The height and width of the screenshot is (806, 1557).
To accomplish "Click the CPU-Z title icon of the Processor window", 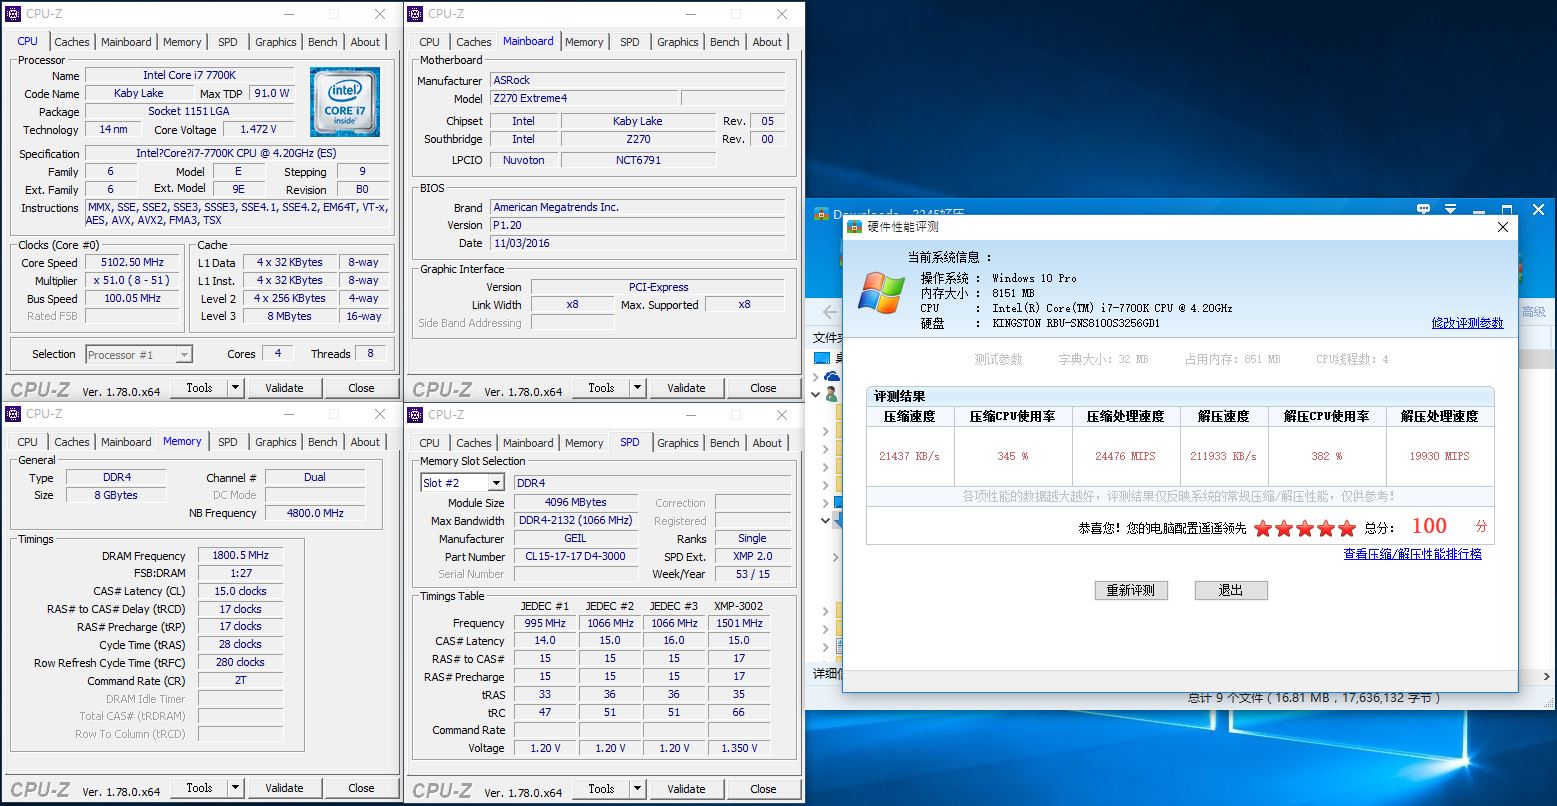I will 13,14.
